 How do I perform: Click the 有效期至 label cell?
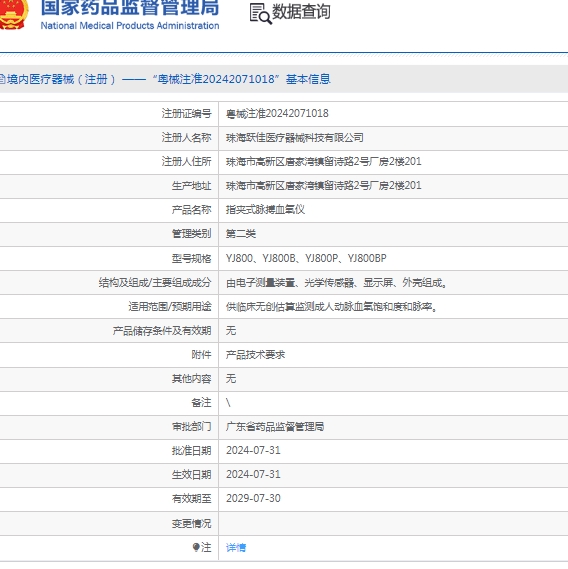click(109, 499)
